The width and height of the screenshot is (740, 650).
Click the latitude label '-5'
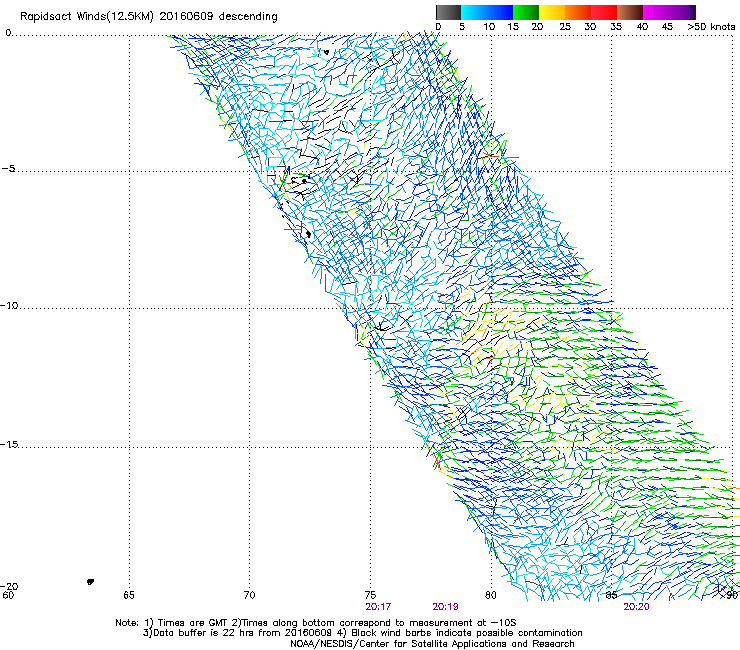[8, 169]
